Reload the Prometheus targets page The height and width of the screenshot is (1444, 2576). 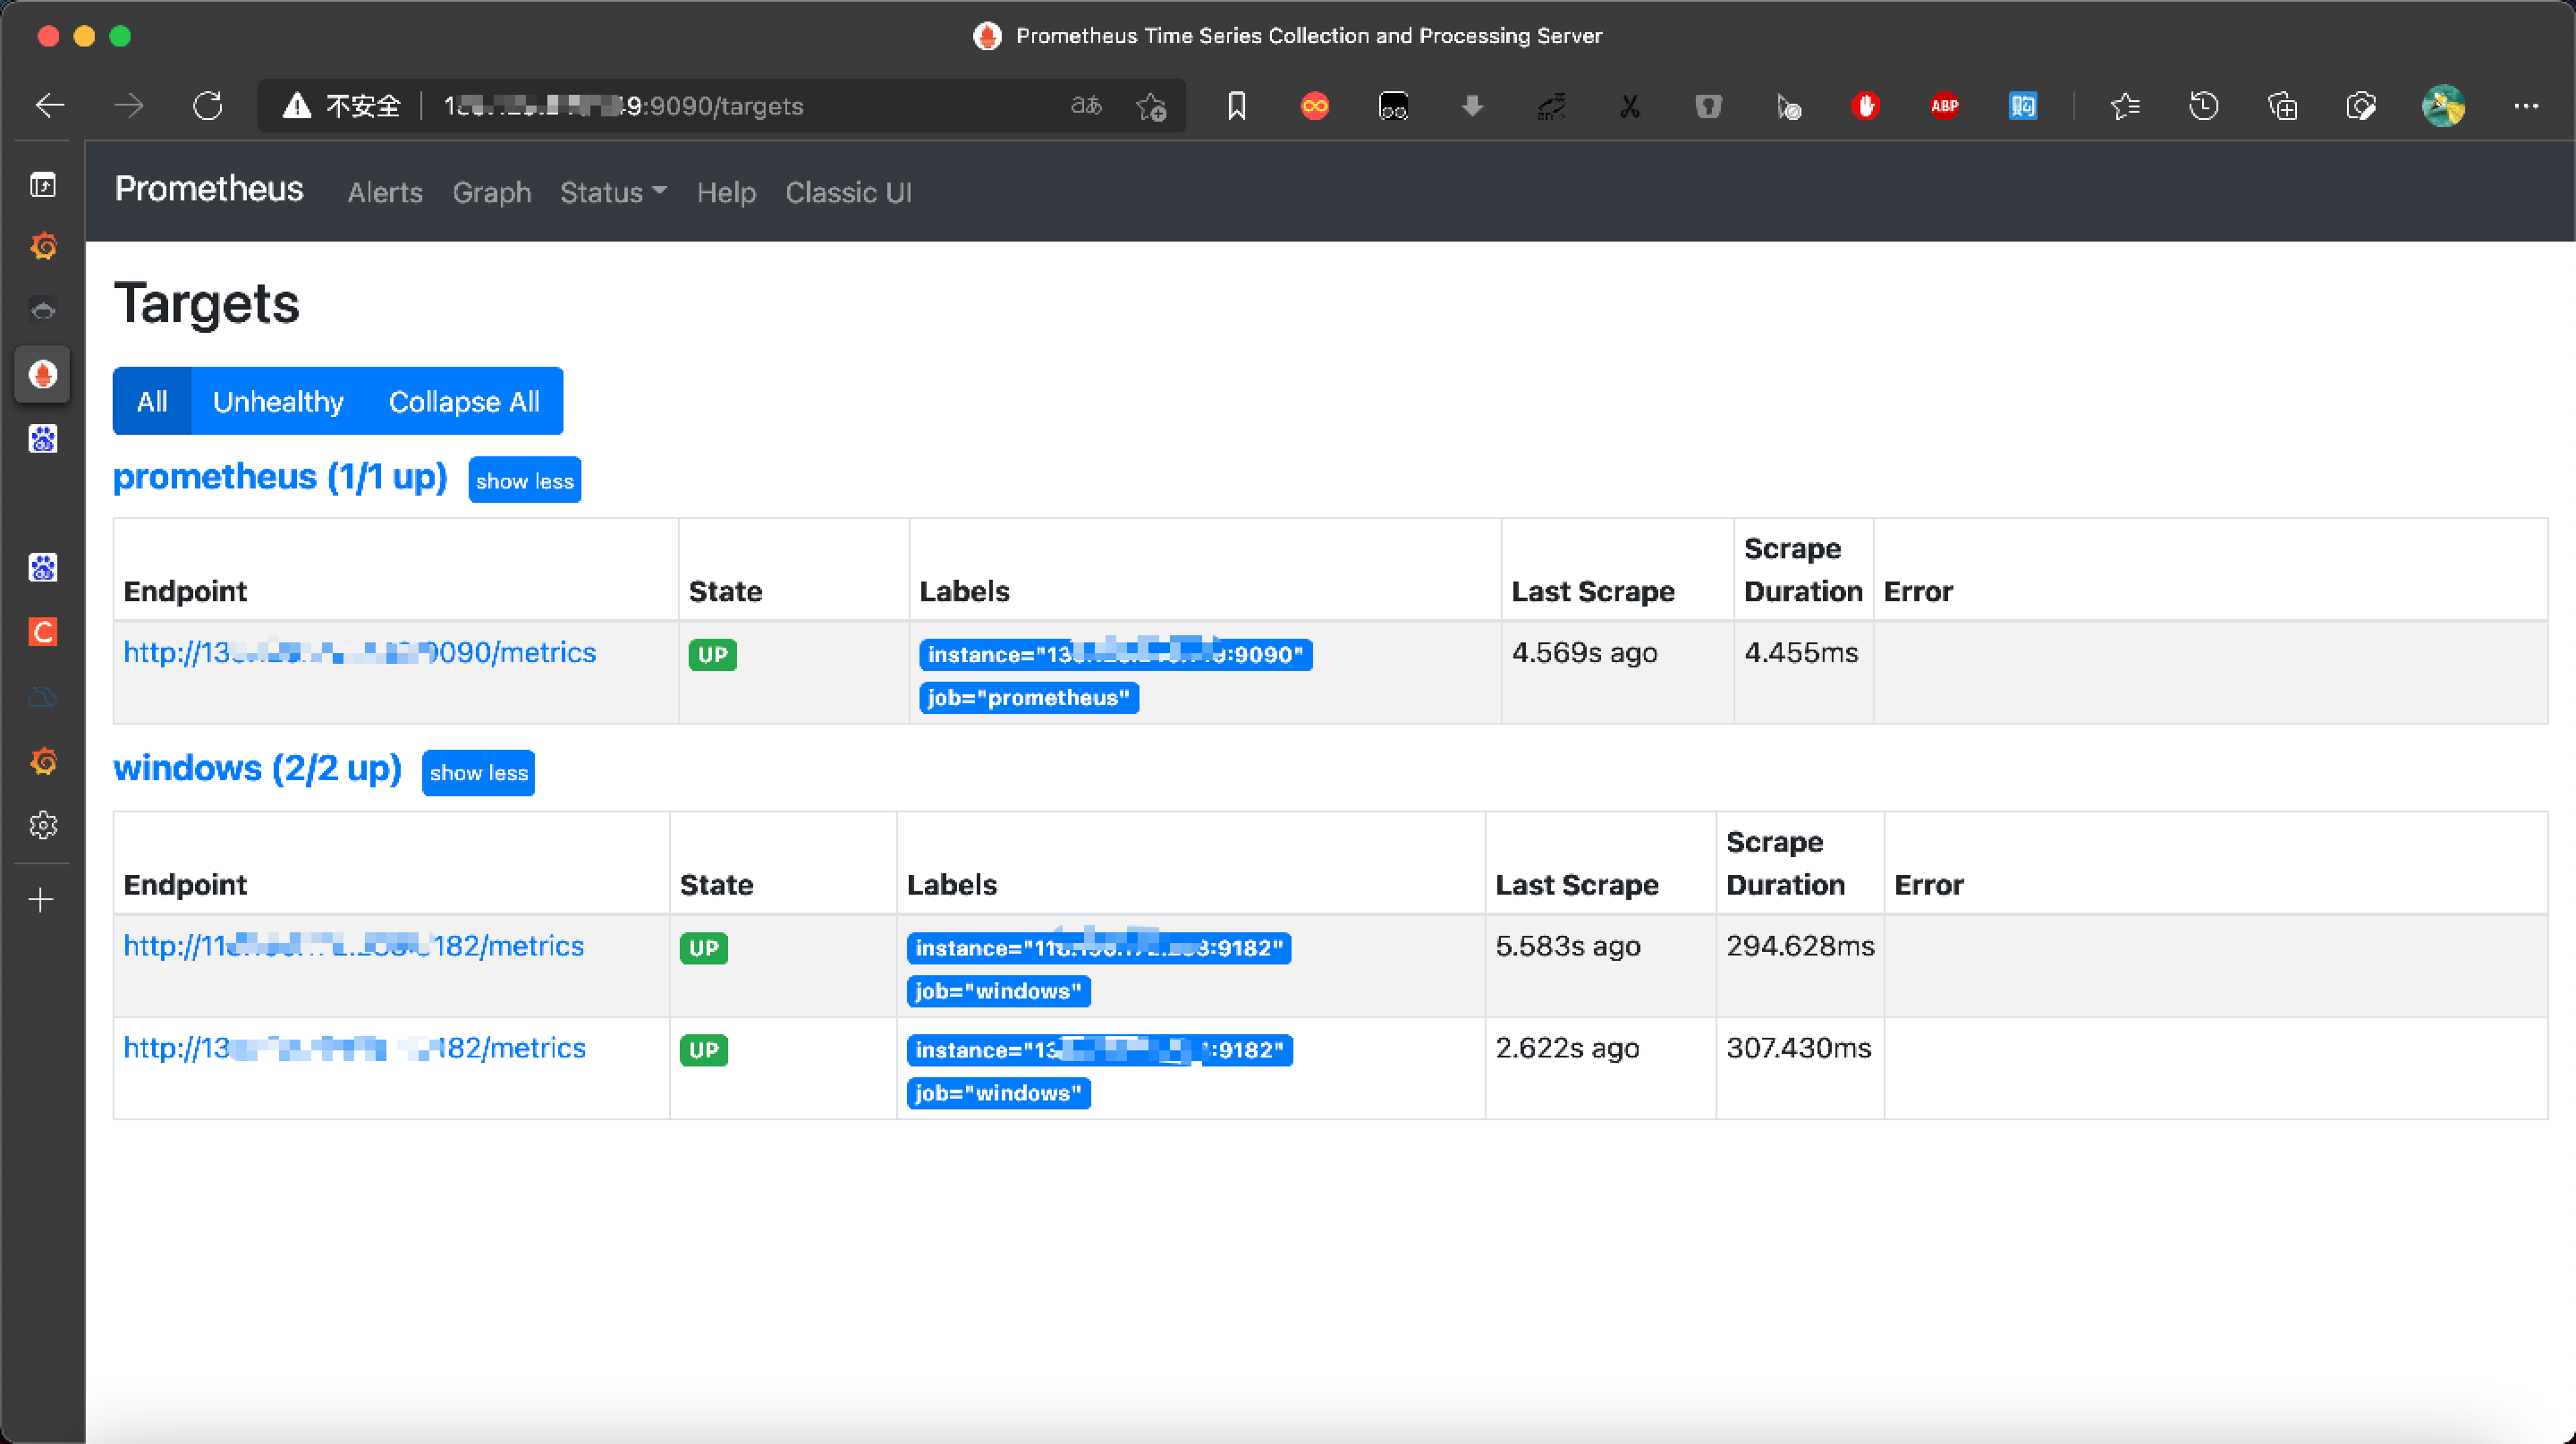pos(208,106)
